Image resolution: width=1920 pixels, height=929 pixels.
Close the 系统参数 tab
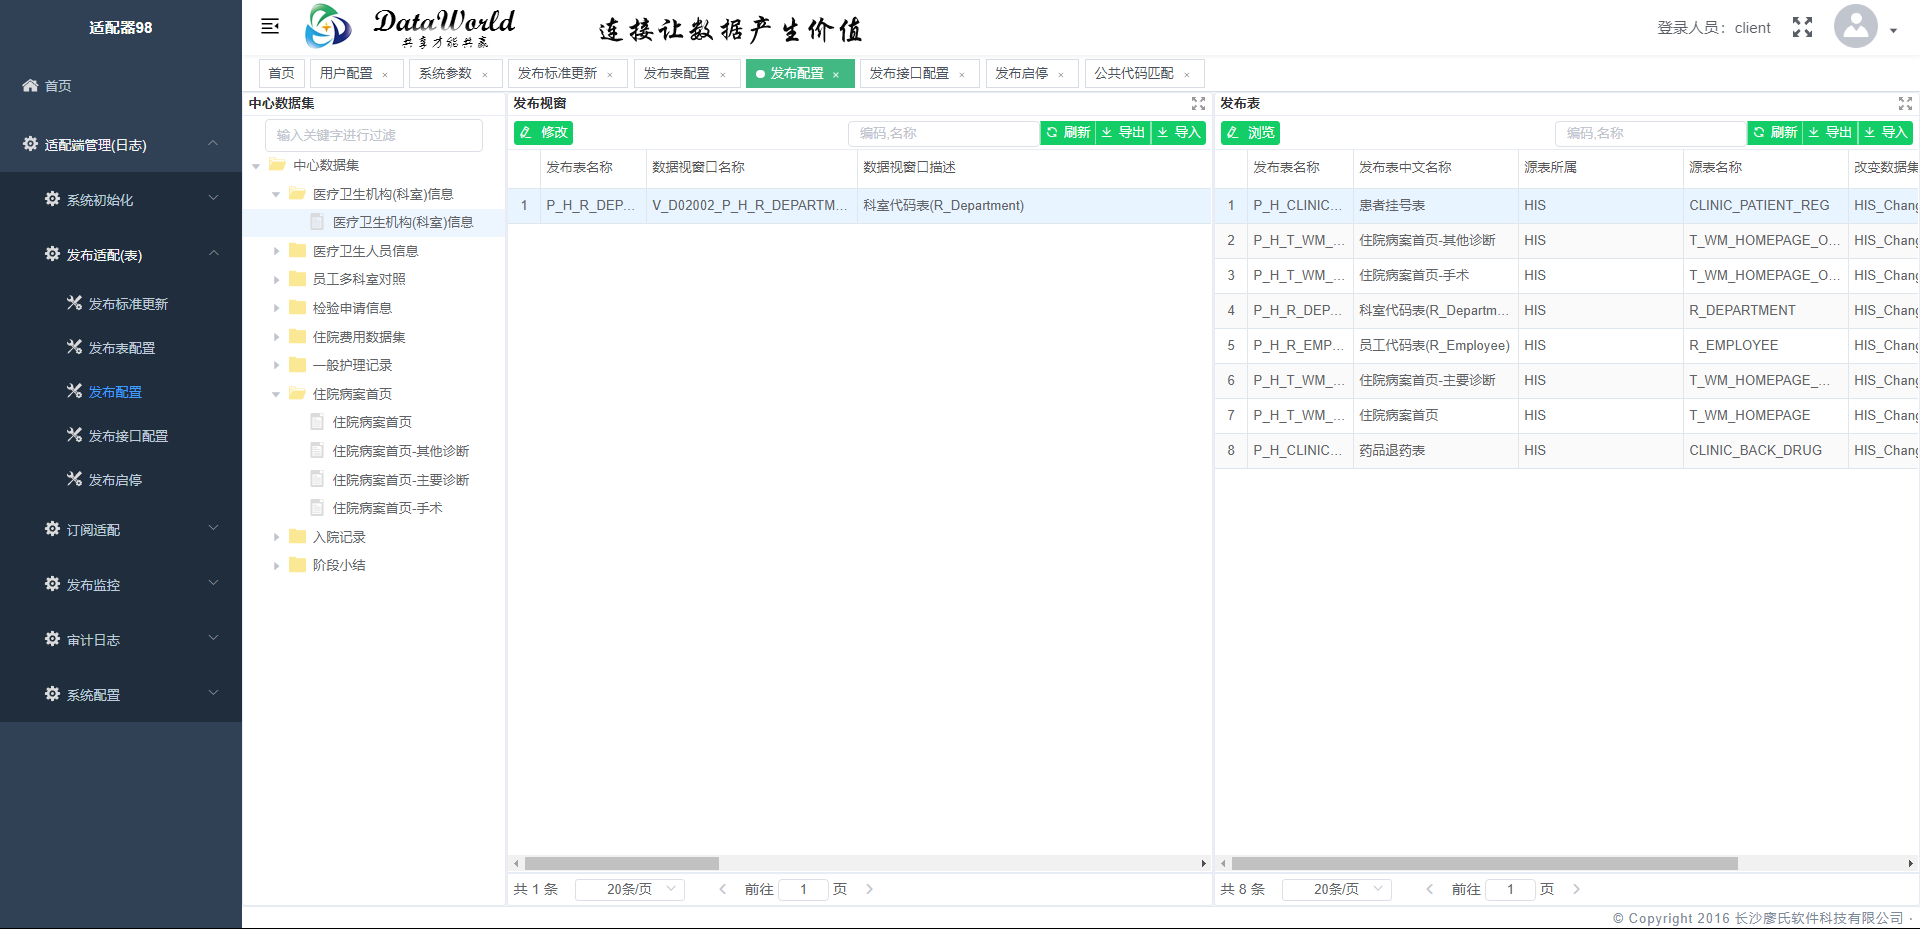(x=485, y=75)
